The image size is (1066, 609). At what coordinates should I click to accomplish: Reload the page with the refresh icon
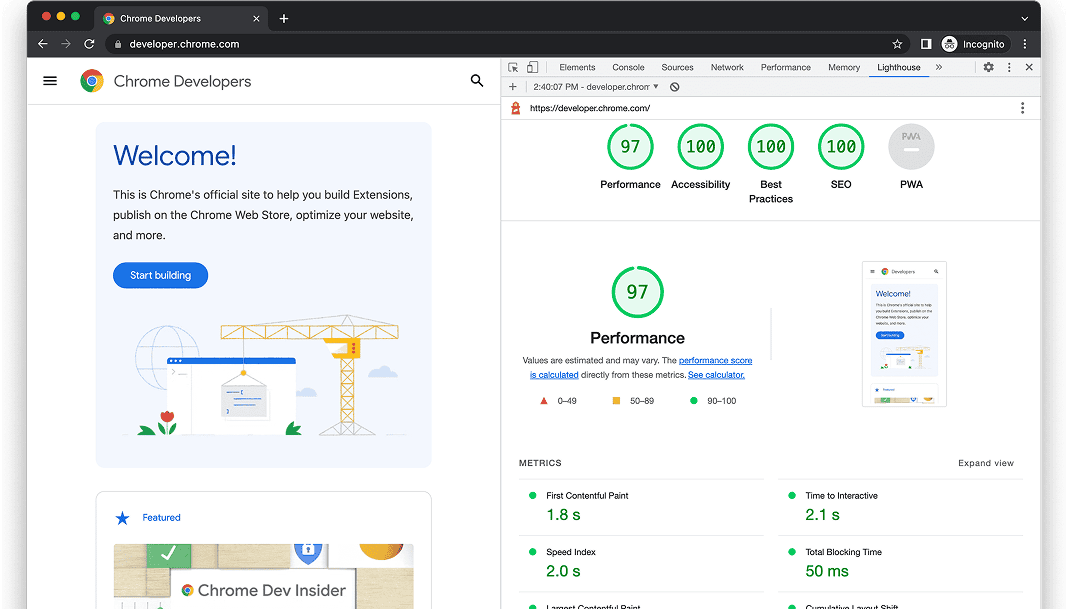[x=89, y=44]
